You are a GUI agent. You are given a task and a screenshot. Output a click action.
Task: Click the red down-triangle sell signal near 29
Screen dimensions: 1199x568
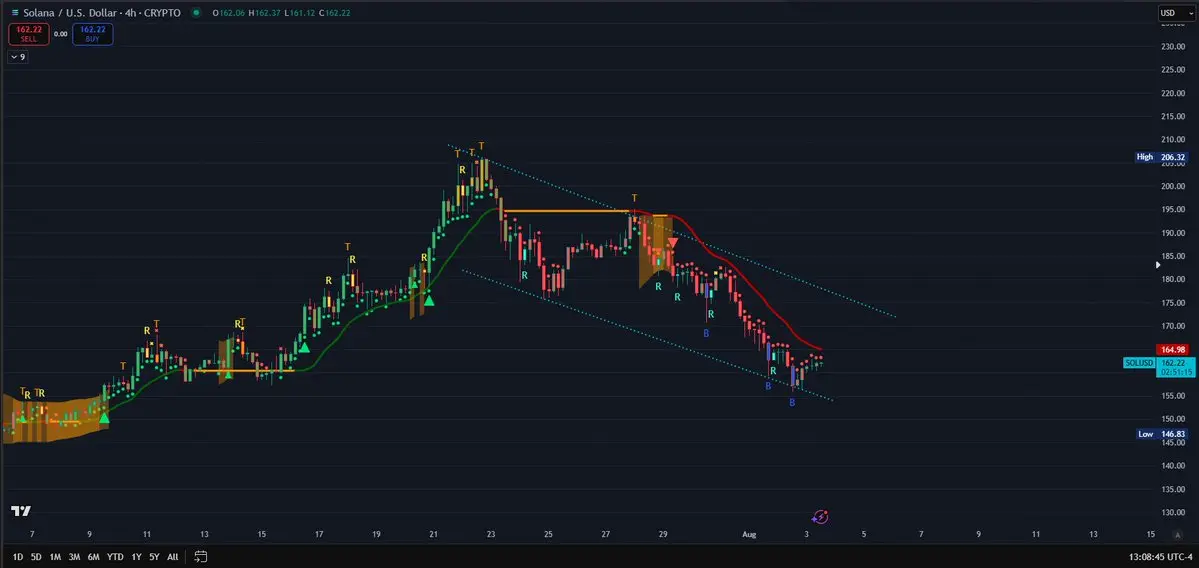pyautogui.click(x=672, y=242)
